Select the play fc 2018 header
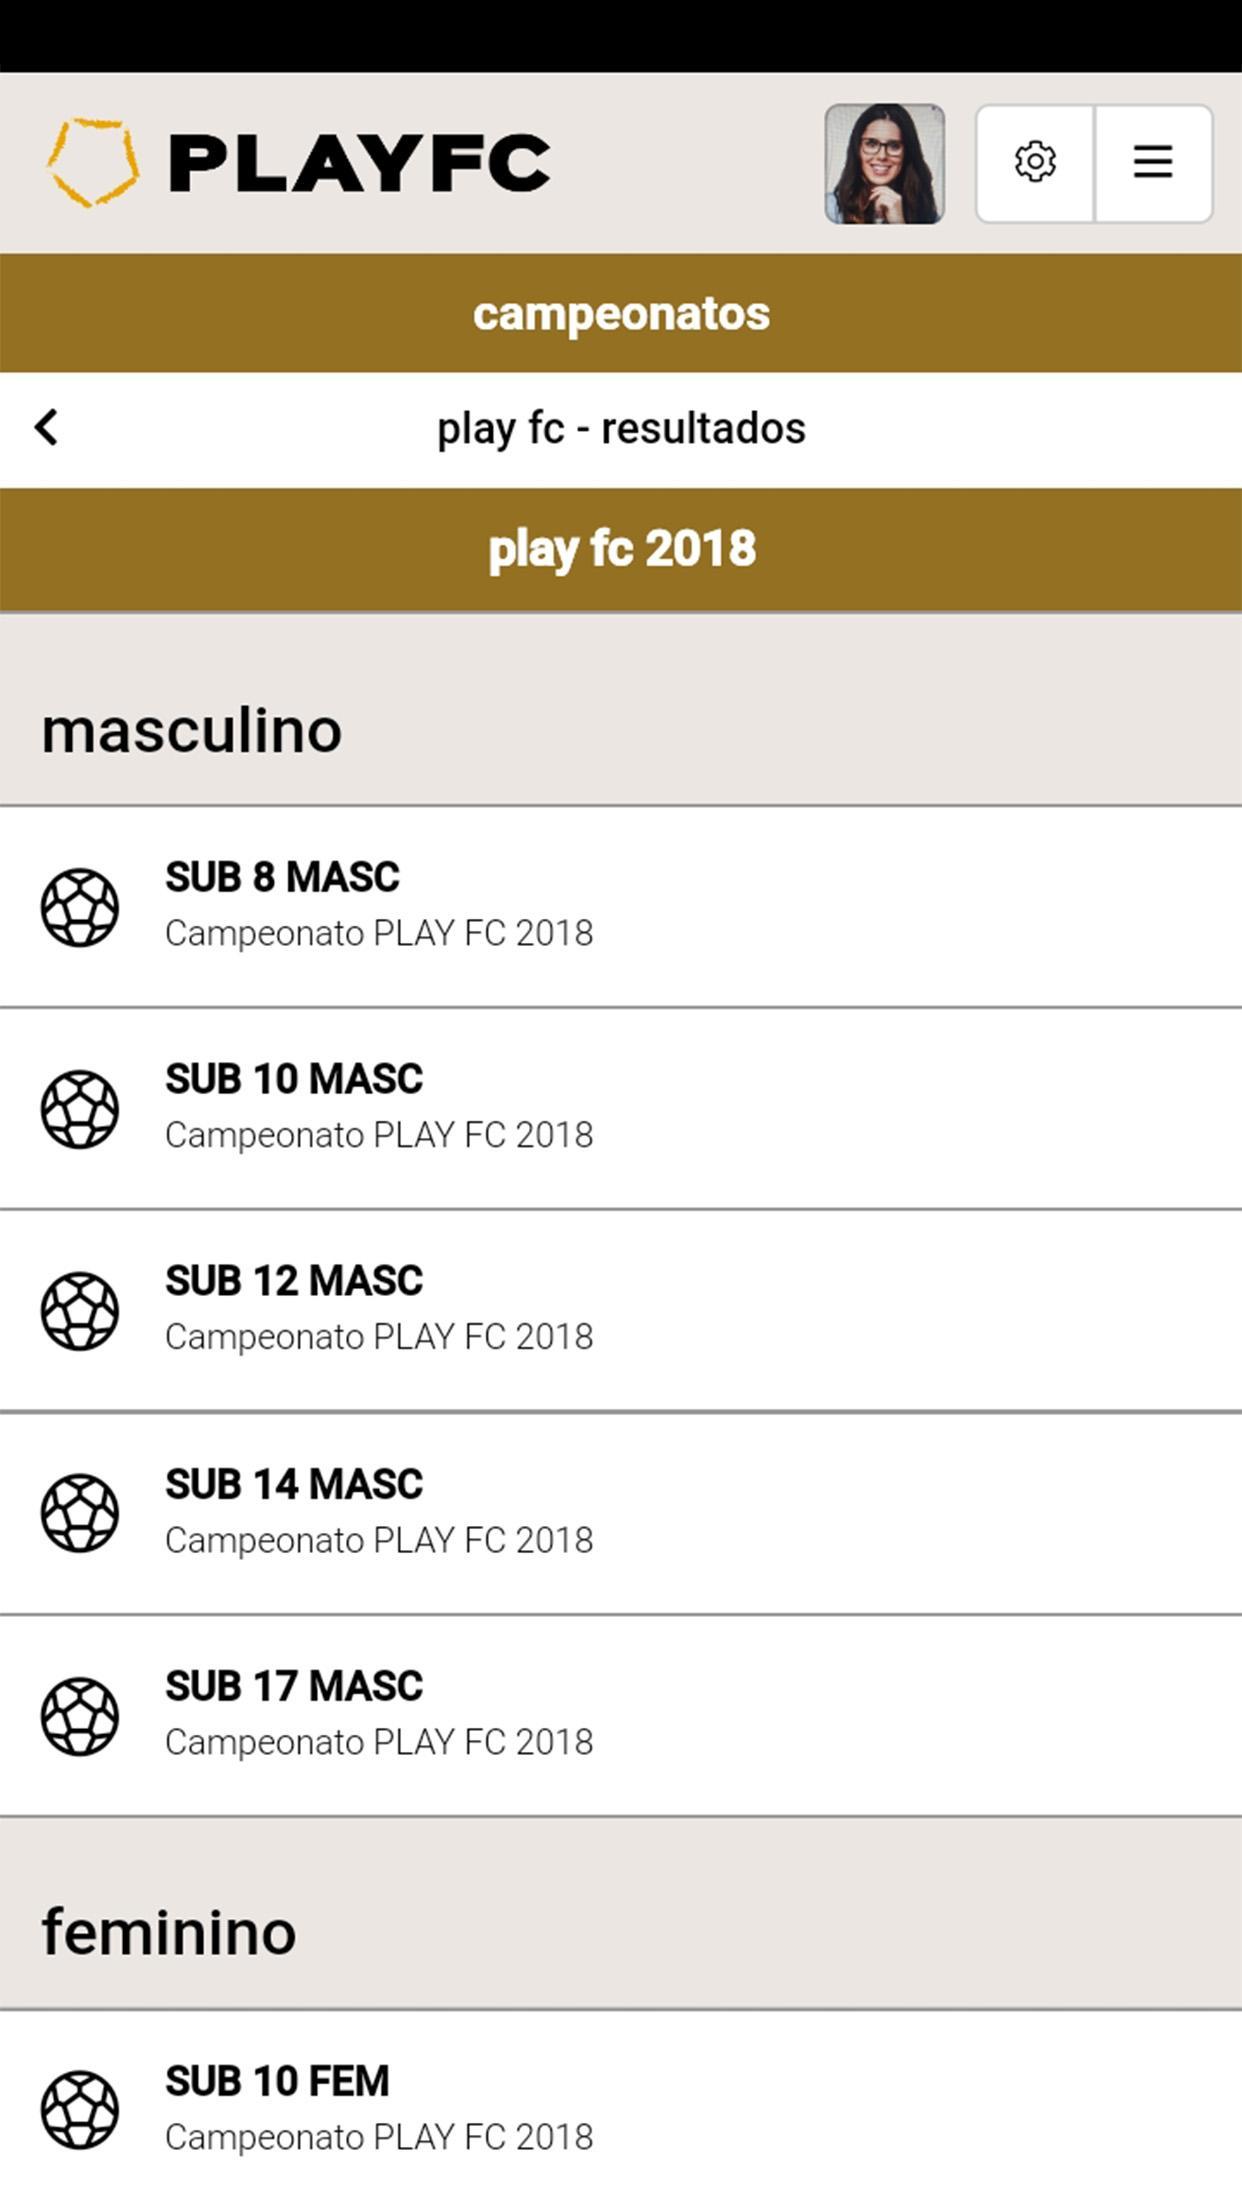This screenshot has height=2208, width=1242. 621,549
